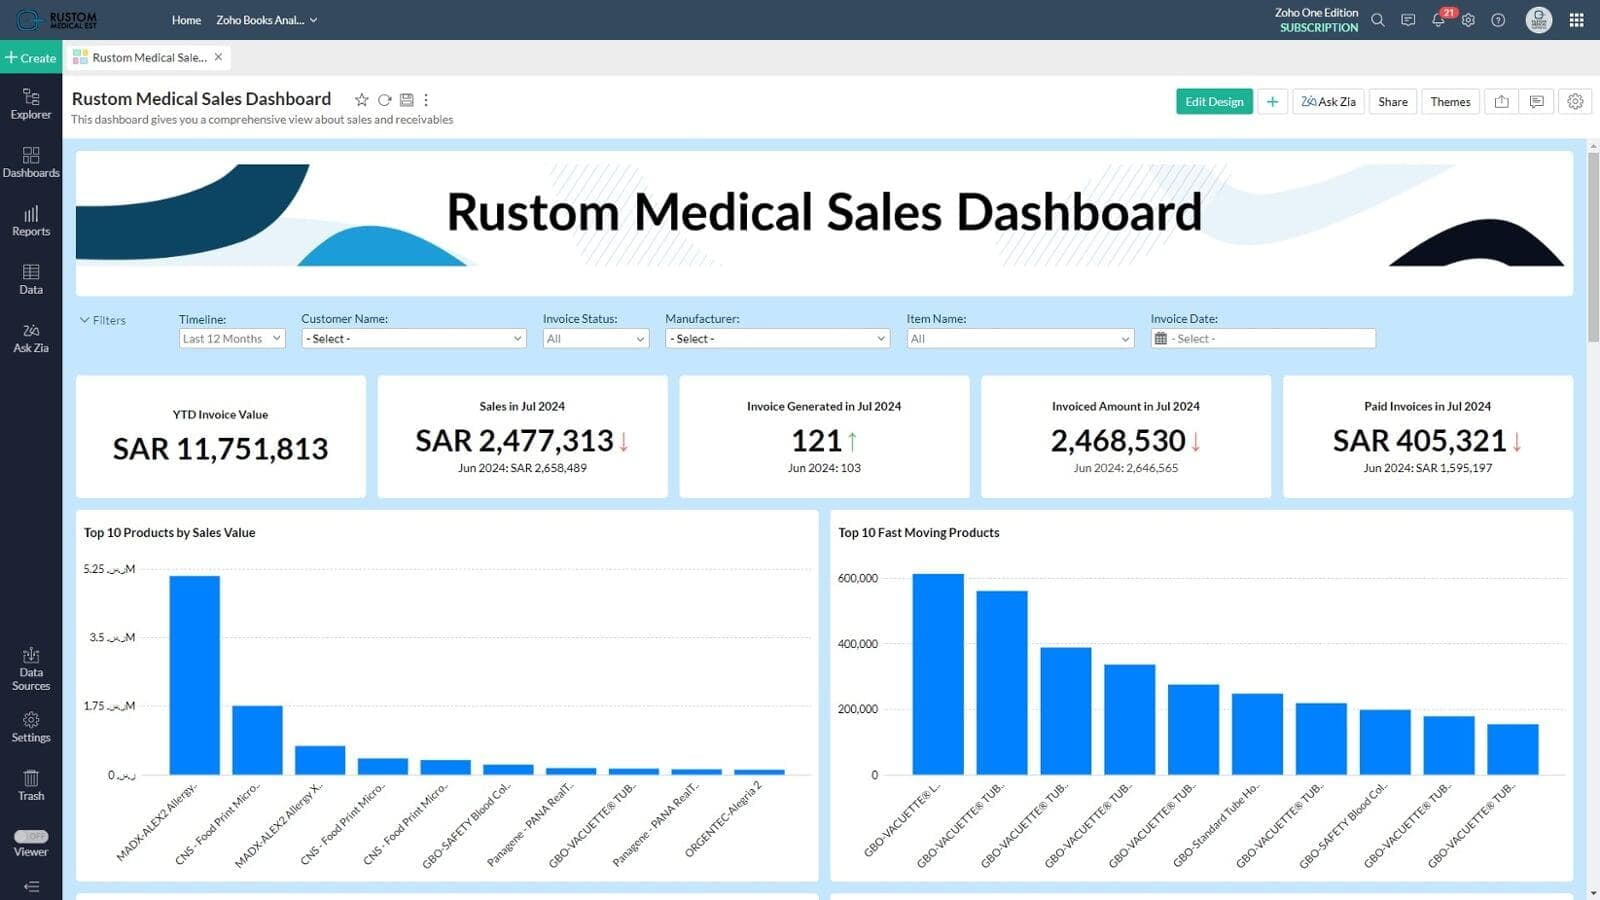Go to Home in top navigation
Image resolution: width=1600 pixels, height=900 pixels.
186,20
